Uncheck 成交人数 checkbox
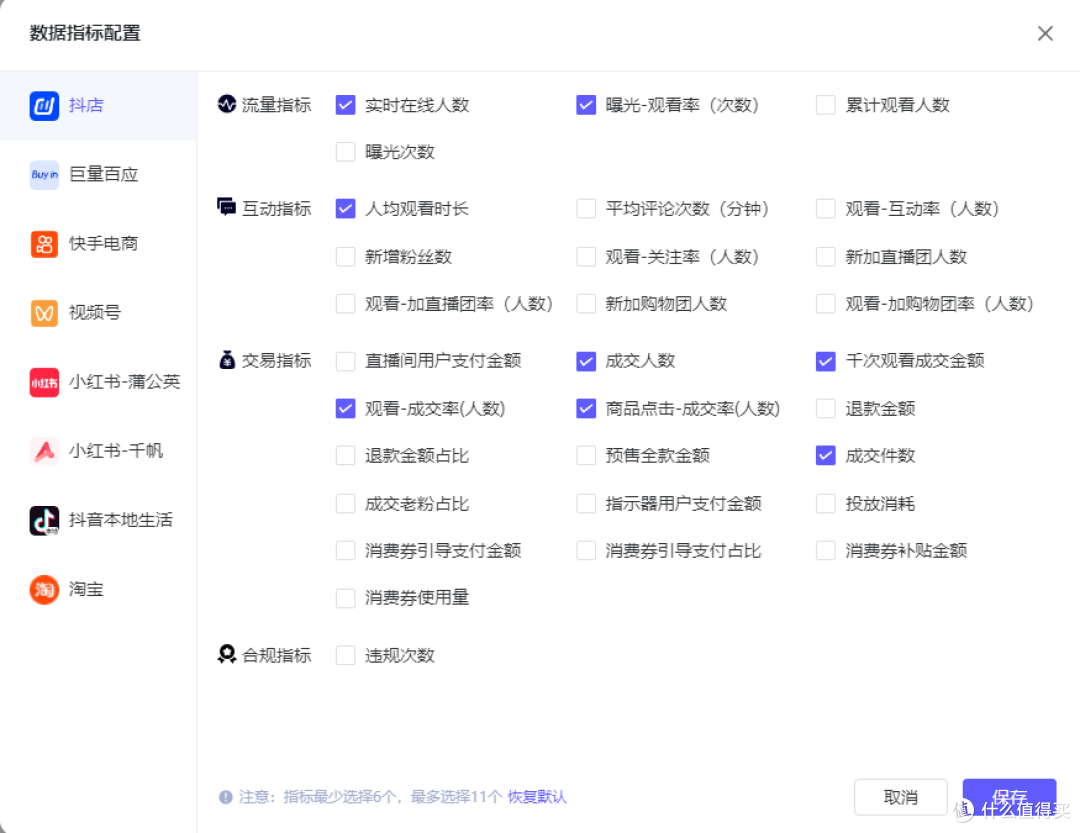Screen dimensions: 1080x833 [x=586, y=361]
